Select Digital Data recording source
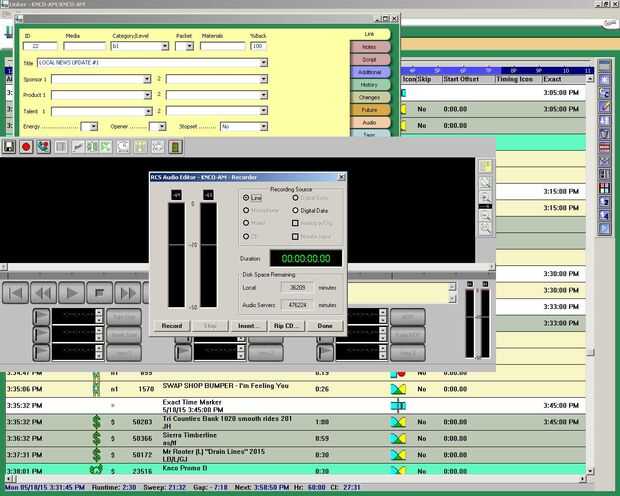 point(296,211)
